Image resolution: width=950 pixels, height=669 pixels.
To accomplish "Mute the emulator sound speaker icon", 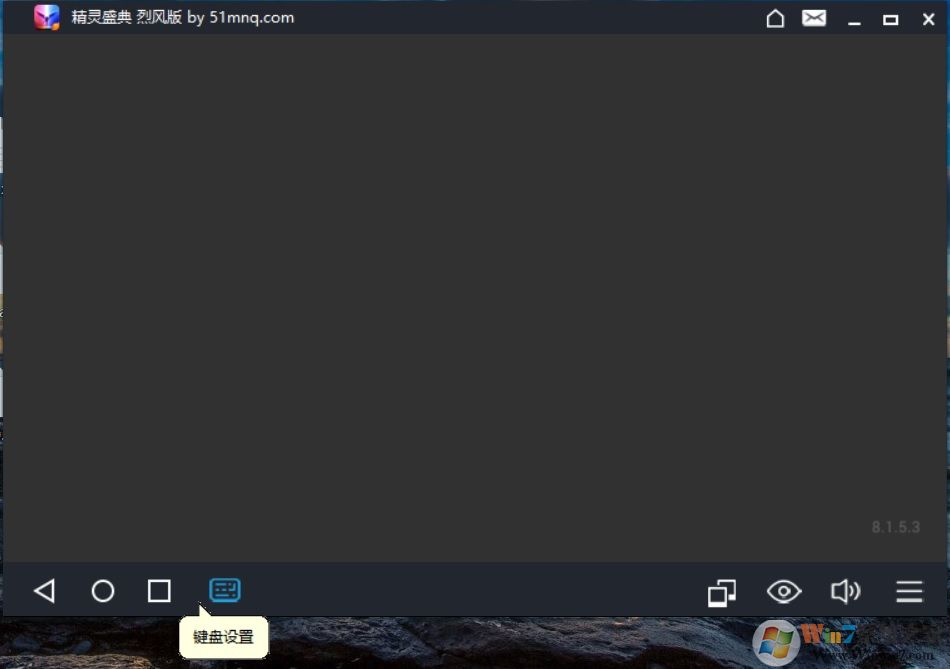I will click(845, 591).
